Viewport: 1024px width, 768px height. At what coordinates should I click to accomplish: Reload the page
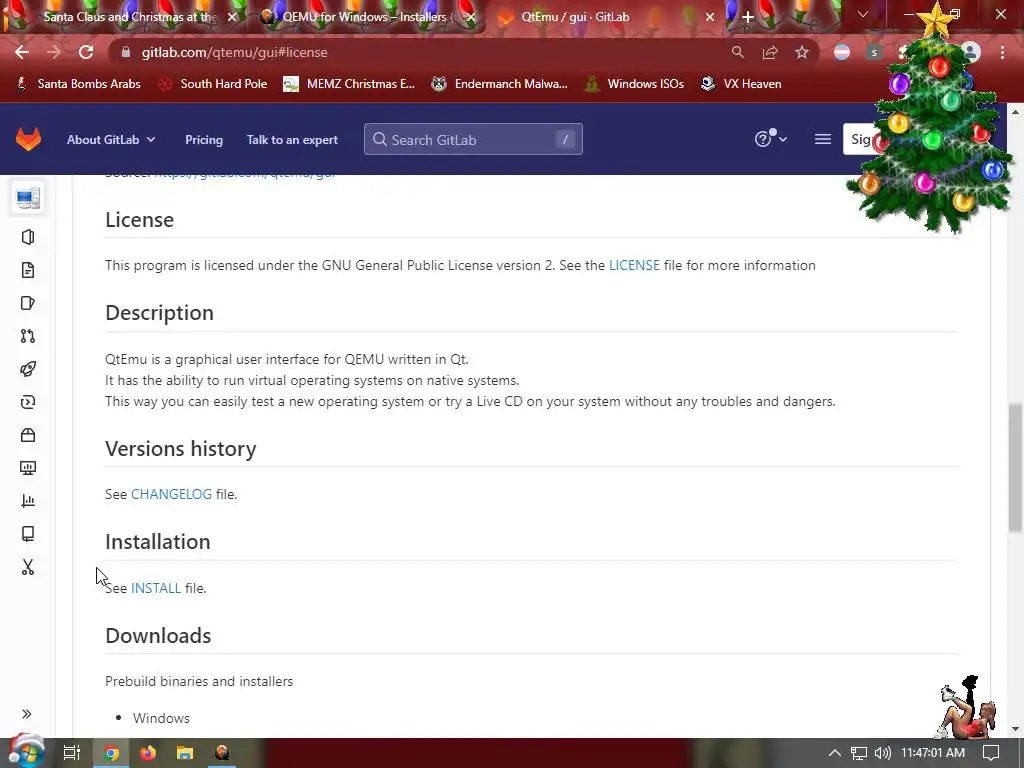click(x=86, y=52)
